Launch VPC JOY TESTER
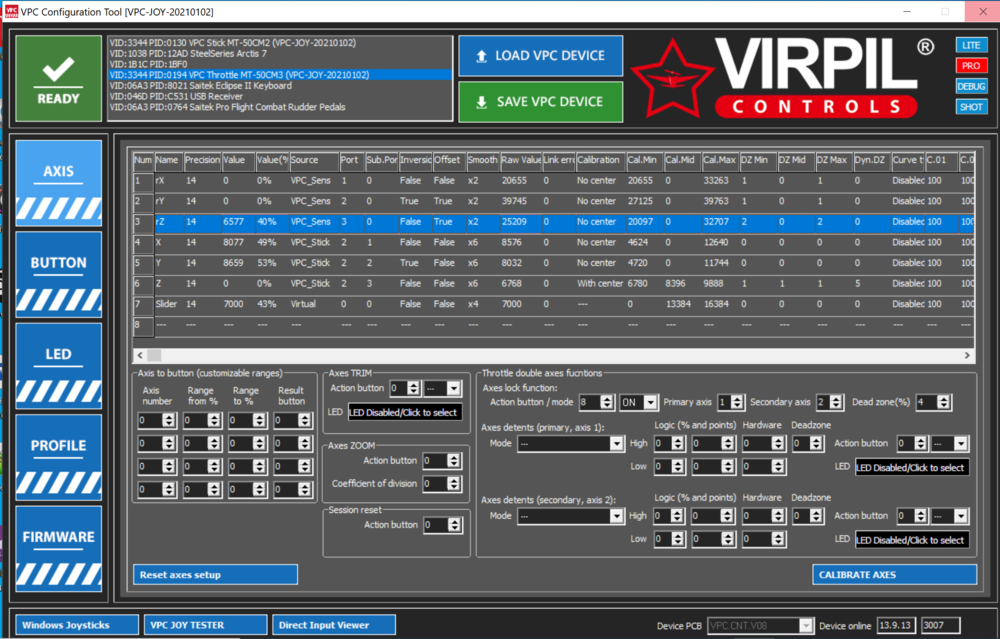 205,625
